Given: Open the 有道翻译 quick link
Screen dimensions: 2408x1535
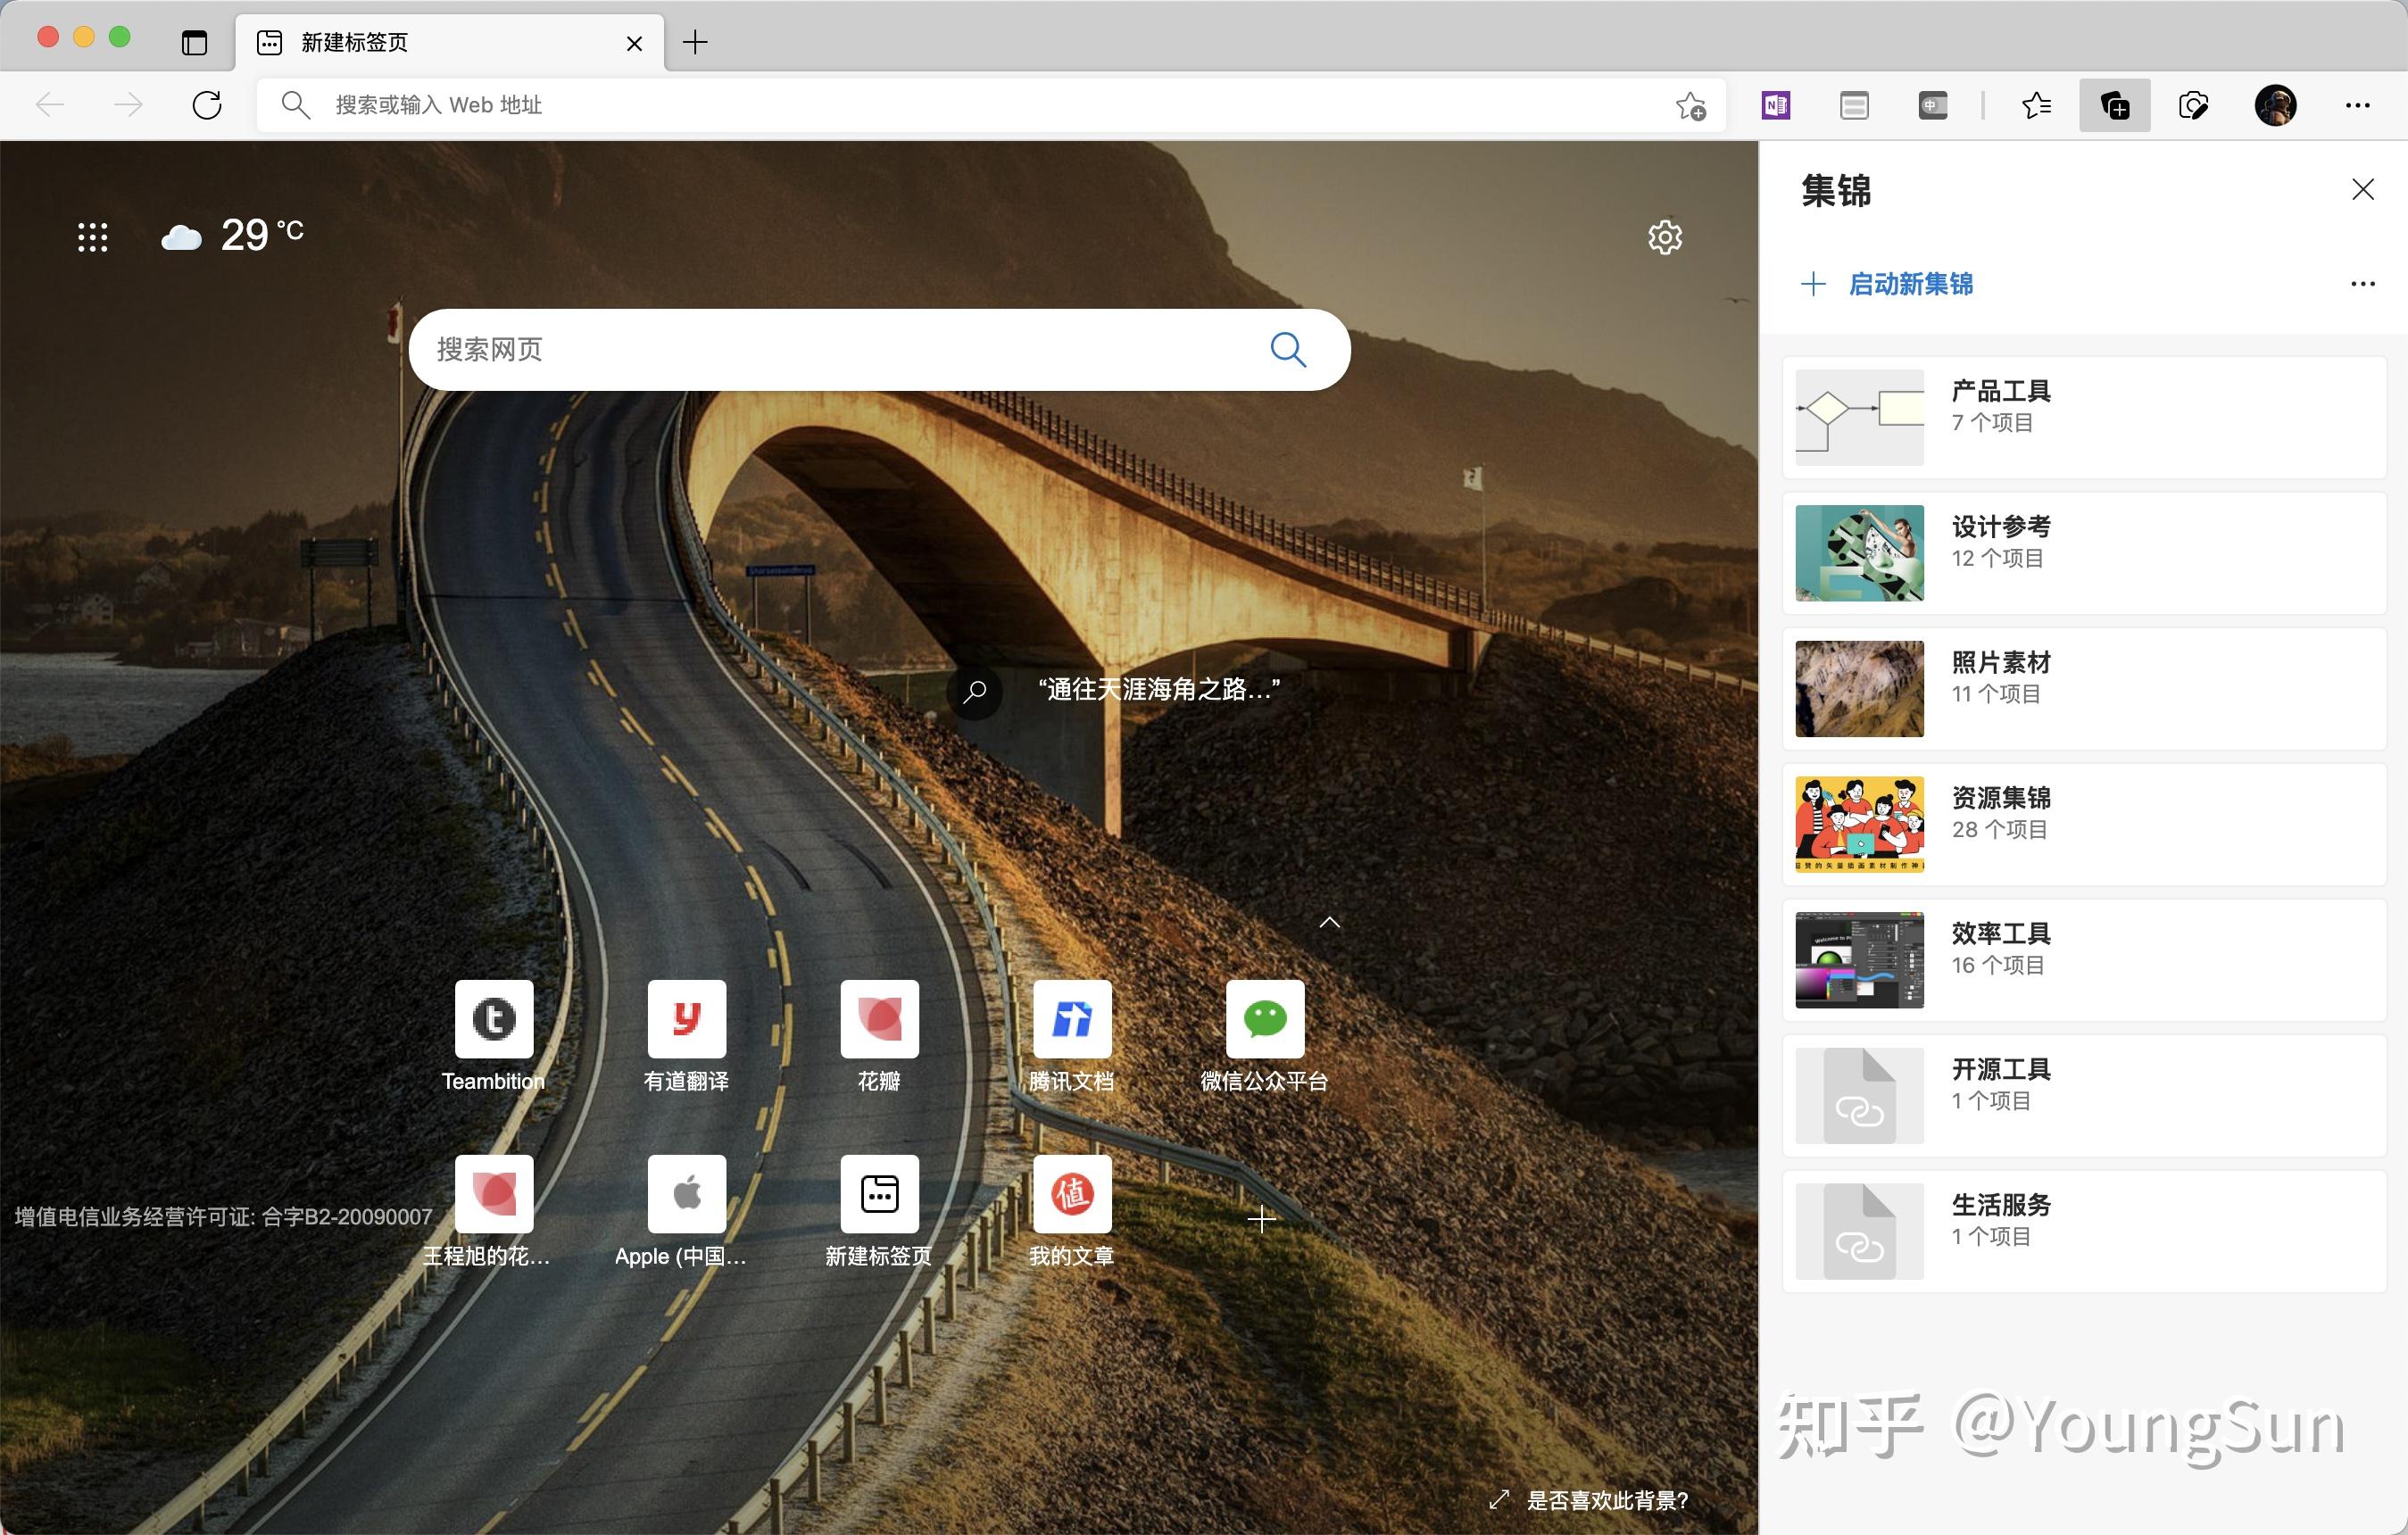Looking at the screenshot, I should tap(686, 1036).
